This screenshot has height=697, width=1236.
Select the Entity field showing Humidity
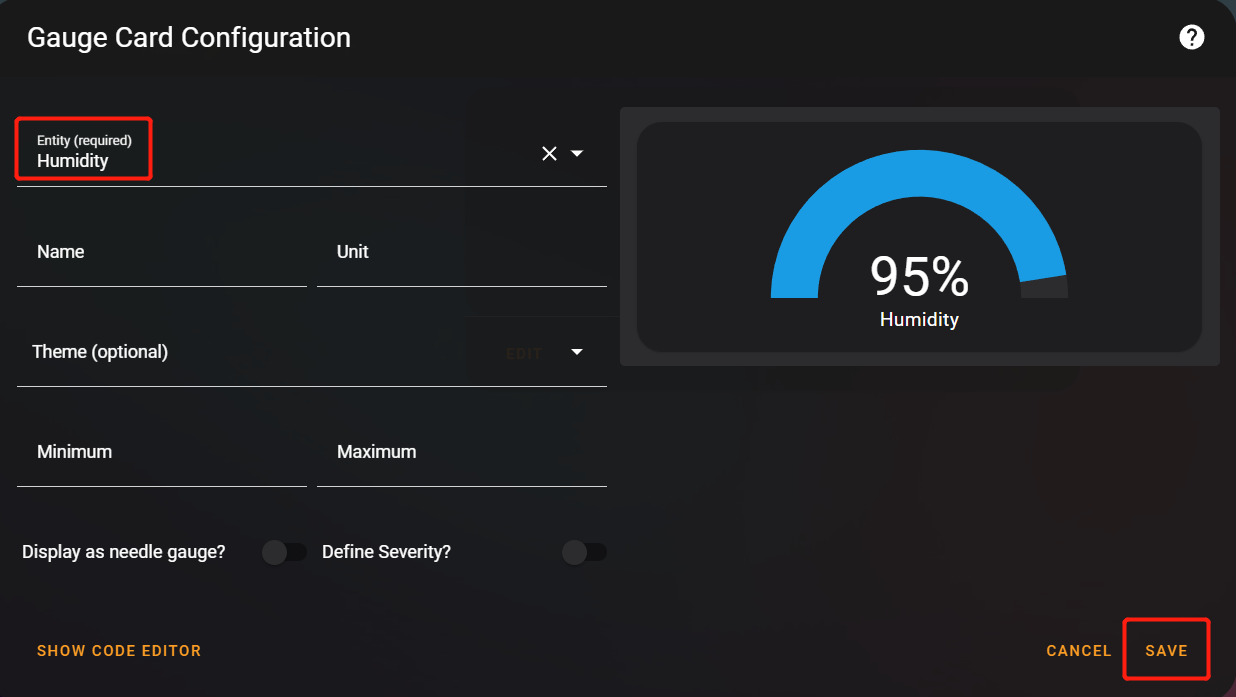coord(312,152)
